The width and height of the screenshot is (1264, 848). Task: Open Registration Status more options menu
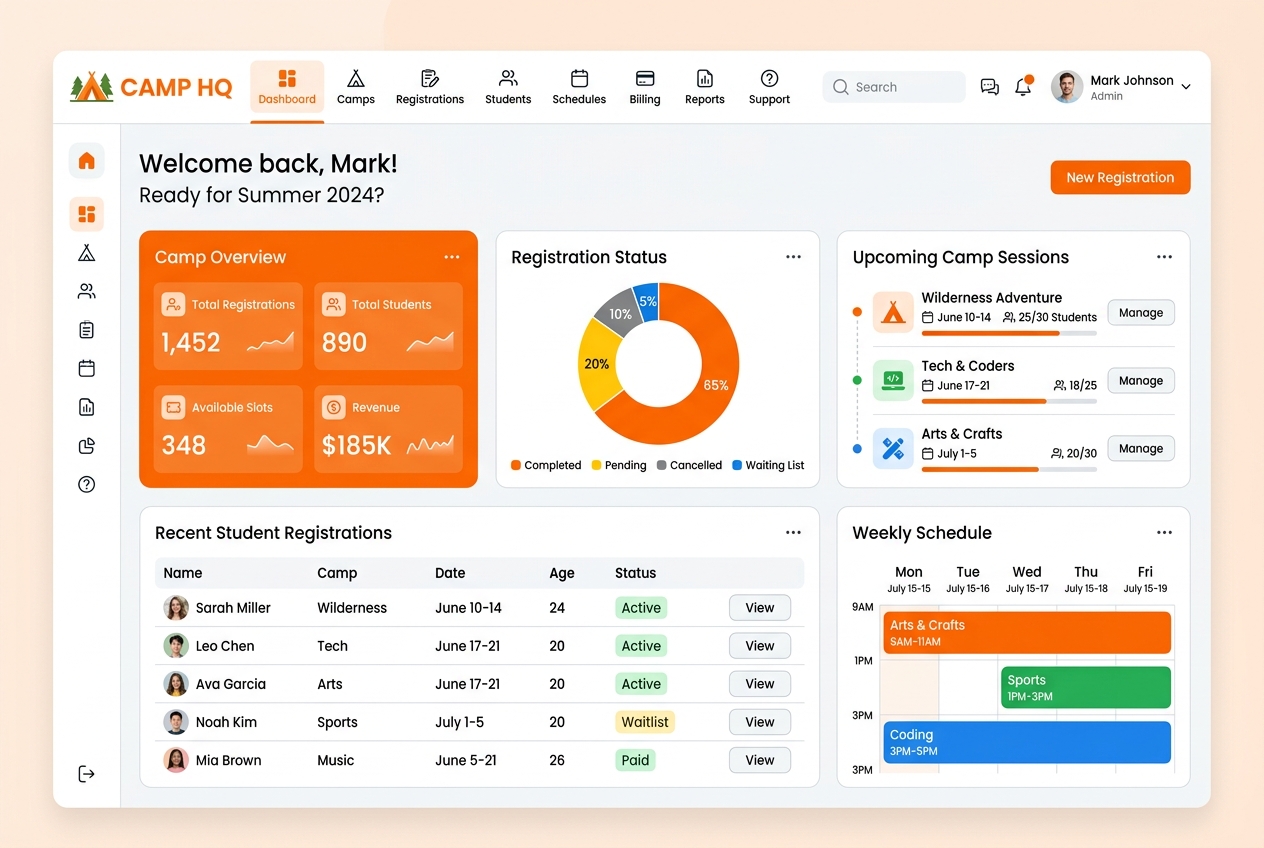click(x=793, y=257)
